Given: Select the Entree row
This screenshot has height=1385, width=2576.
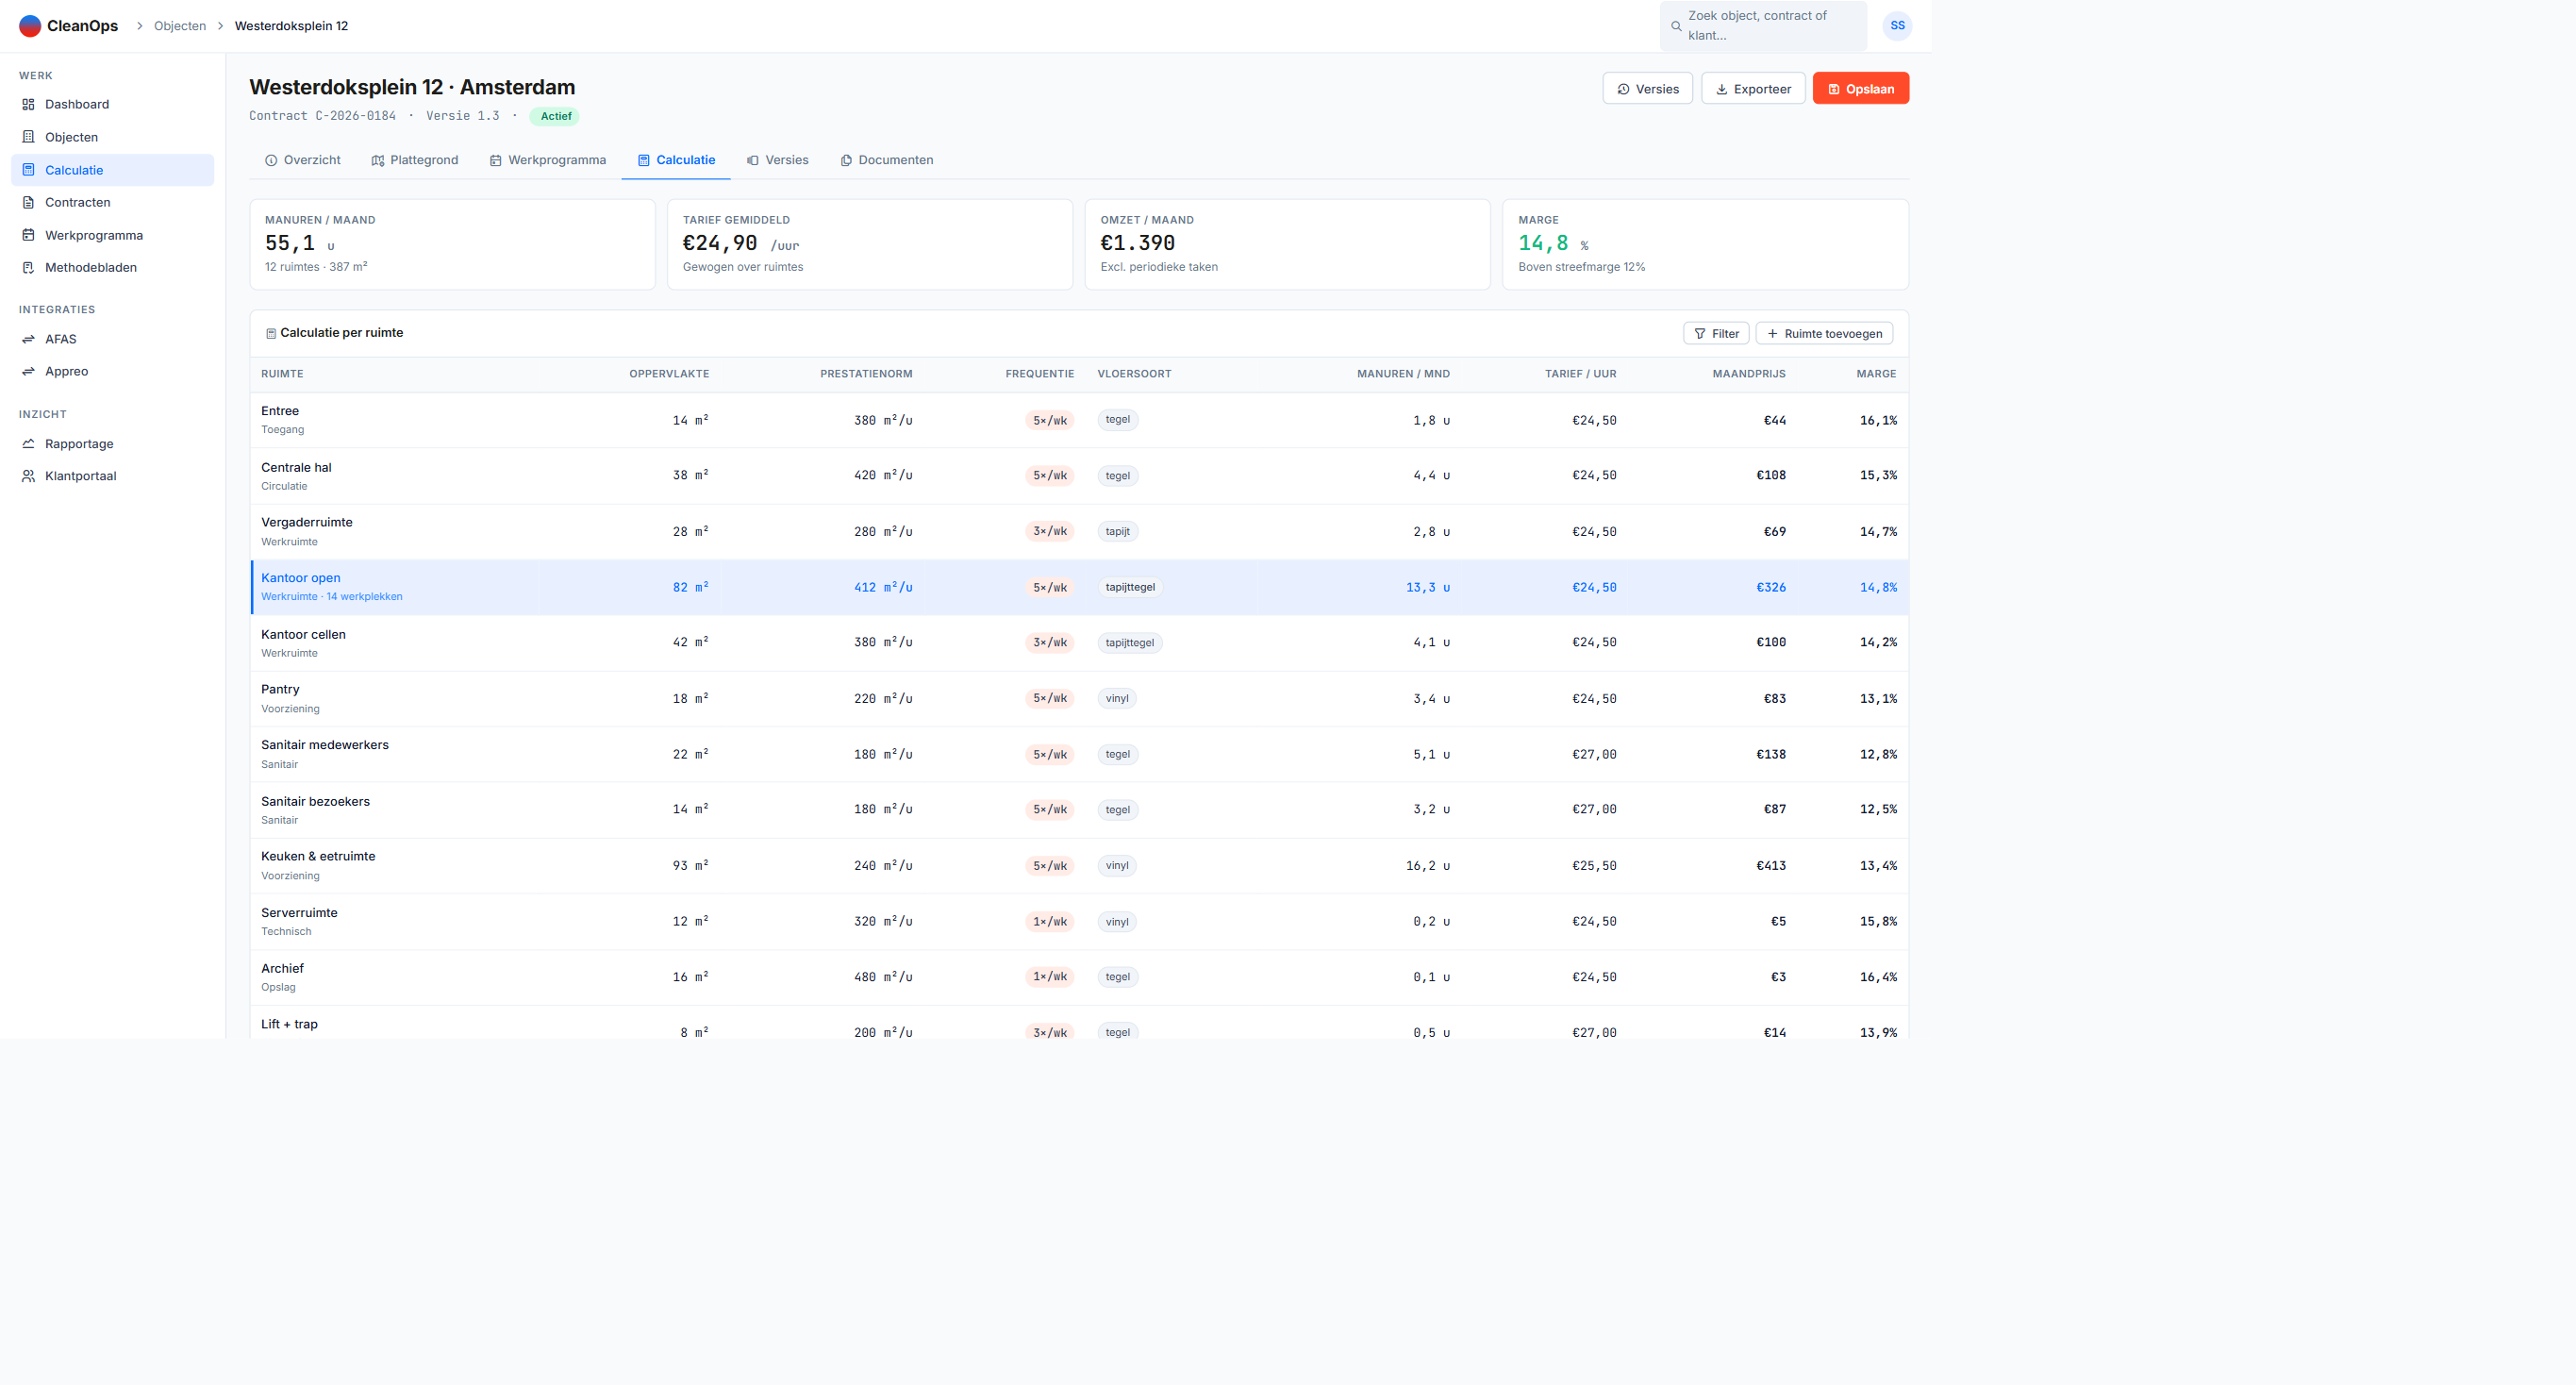Looking at the screenshot, I should [1079, 420].
